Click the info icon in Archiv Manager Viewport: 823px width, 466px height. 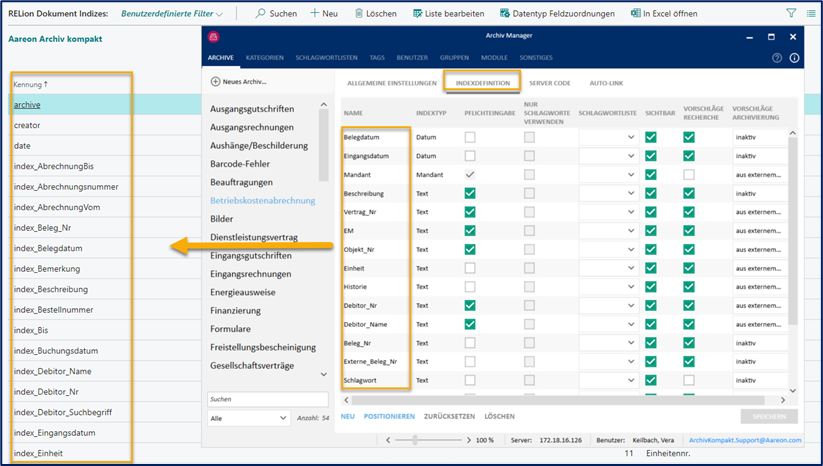[794, 58]
